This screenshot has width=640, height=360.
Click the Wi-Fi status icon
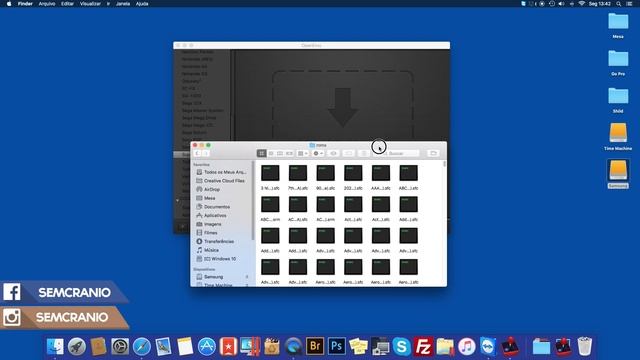coord(582,4)
